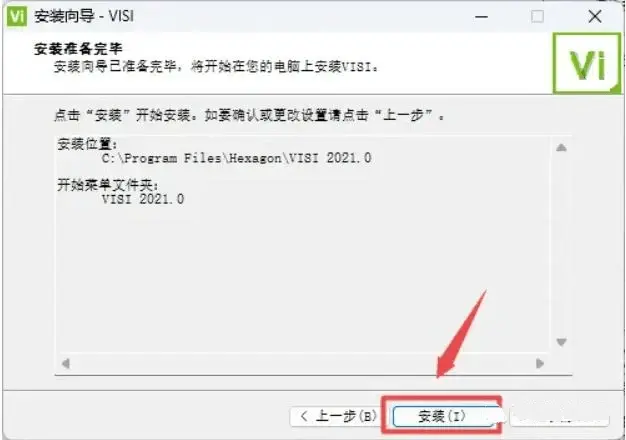Click the 安装向导 - VISI title text
The image size is (626, 440).
tap(84, 16)
